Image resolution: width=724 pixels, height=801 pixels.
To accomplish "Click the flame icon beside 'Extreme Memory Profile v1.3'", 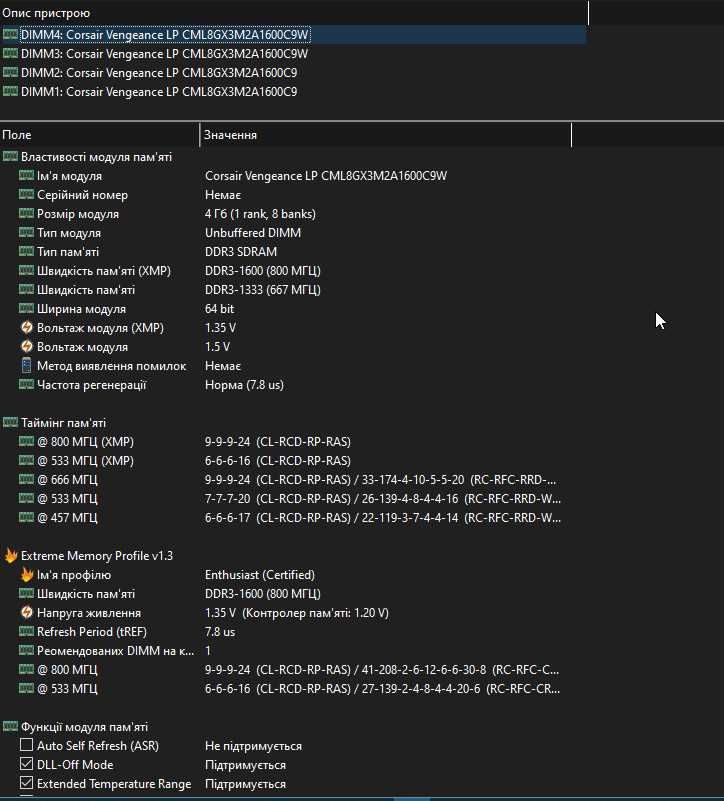I will point(10,555).
